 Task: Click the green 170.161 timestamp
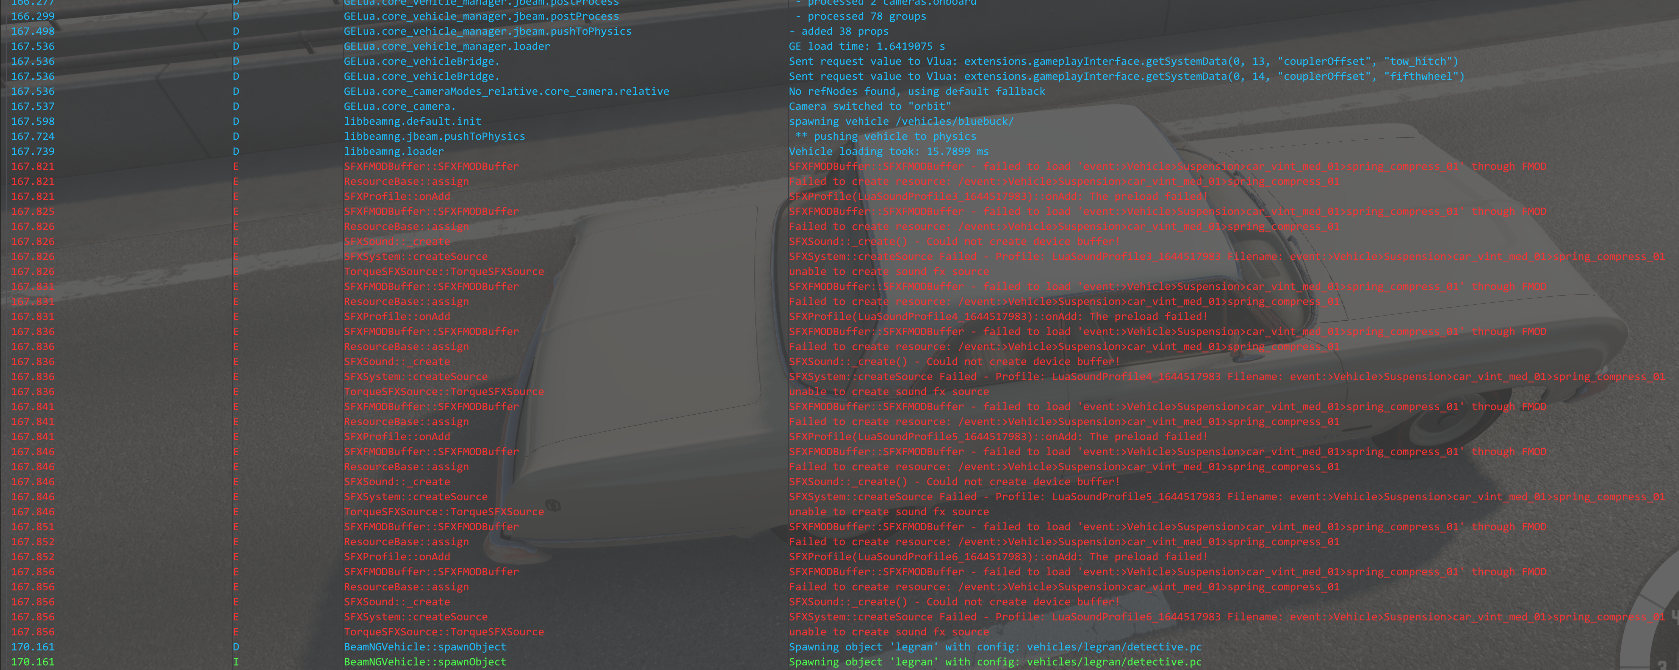coord(33,661)
